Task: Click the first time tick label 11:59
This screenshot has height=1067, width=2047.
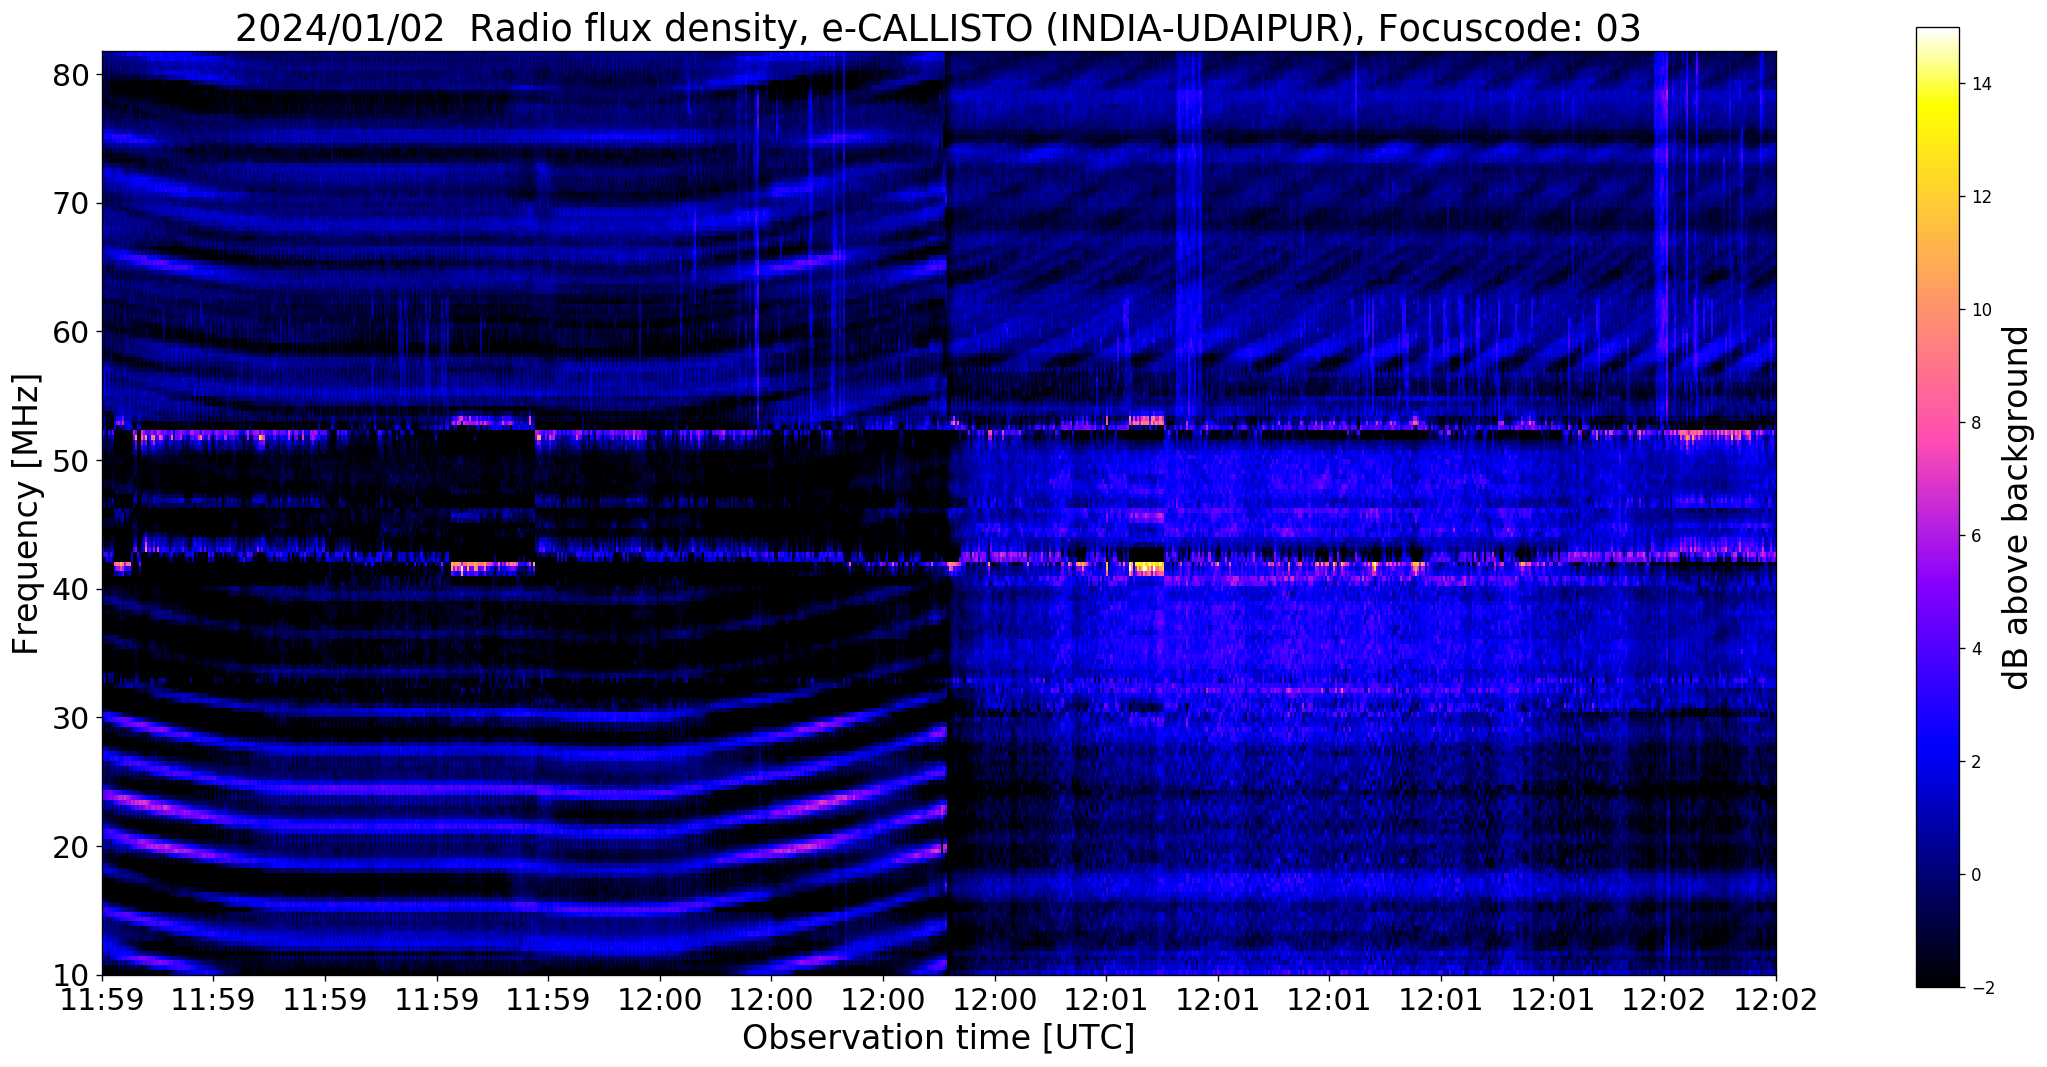Action: (102, 1000)
